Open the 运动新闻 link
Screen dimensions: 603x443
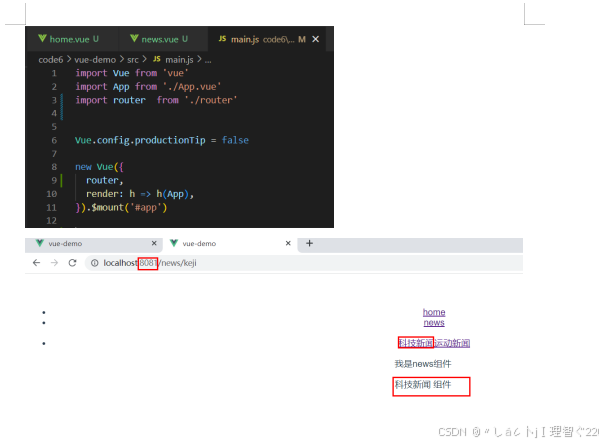[452, 343]
